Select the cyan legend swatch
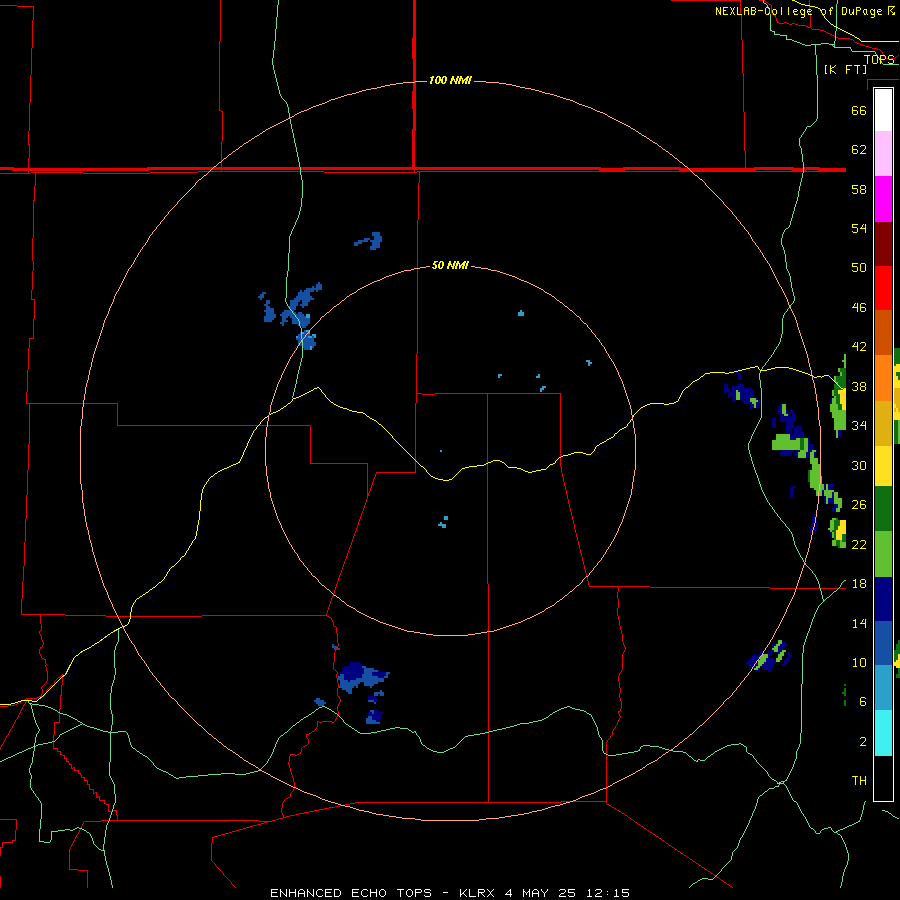The width and height of the screenshot is (900, 900). tap(883, 733)
